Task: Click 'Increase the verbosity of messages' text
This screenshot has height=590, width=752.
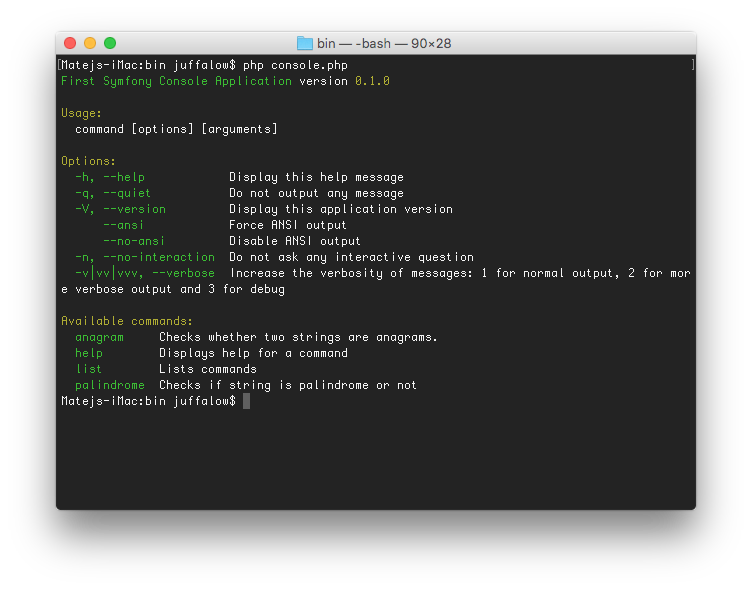Action: point(351,273)
